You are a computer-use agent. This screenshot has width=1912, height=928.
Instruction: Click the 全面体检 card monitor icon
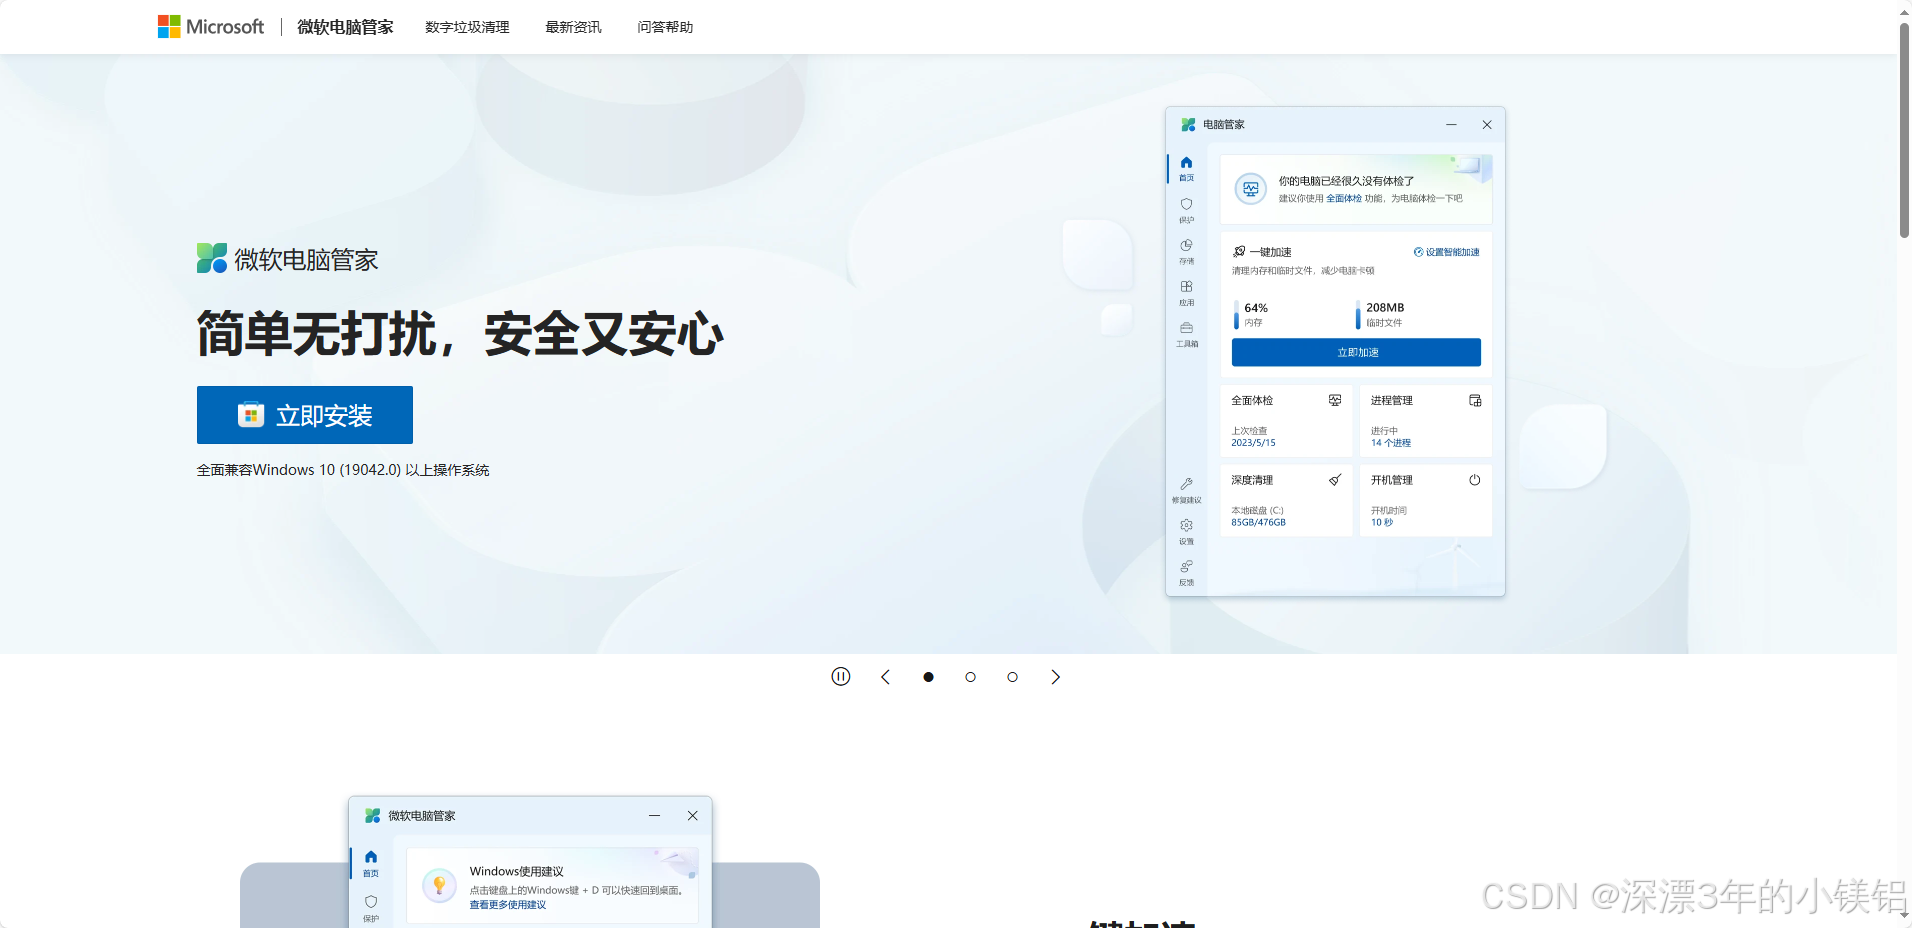click(x=1335, y=400)
